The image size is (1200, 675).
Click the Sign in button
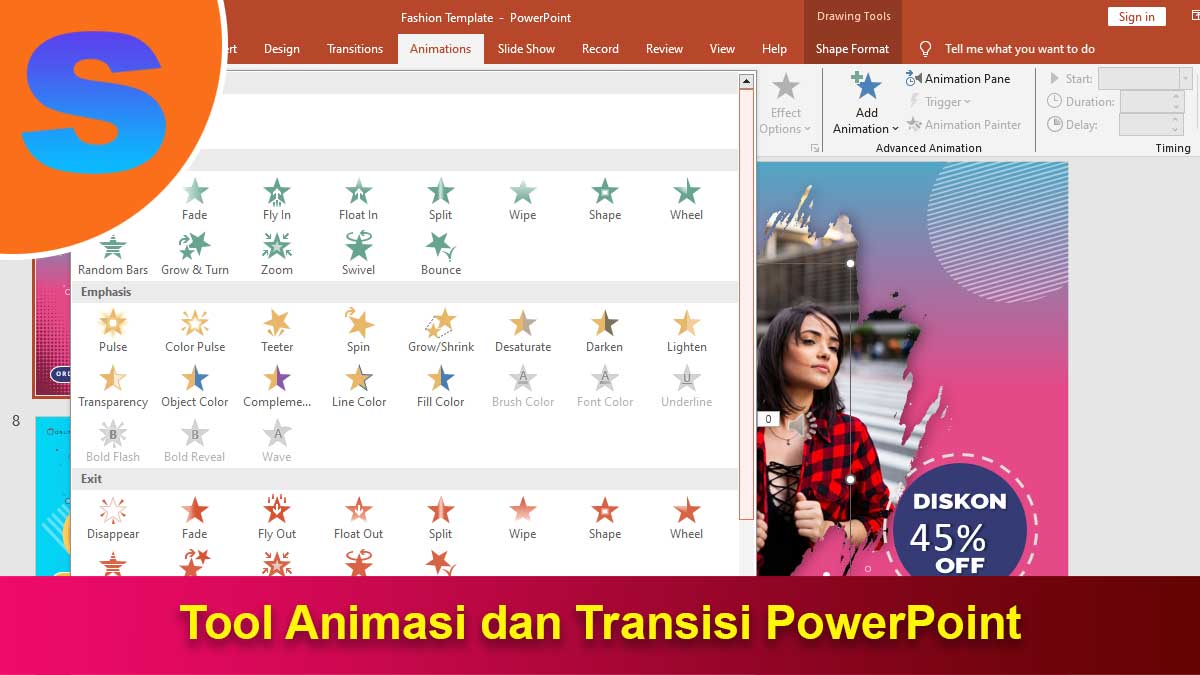pos(1136,17)
